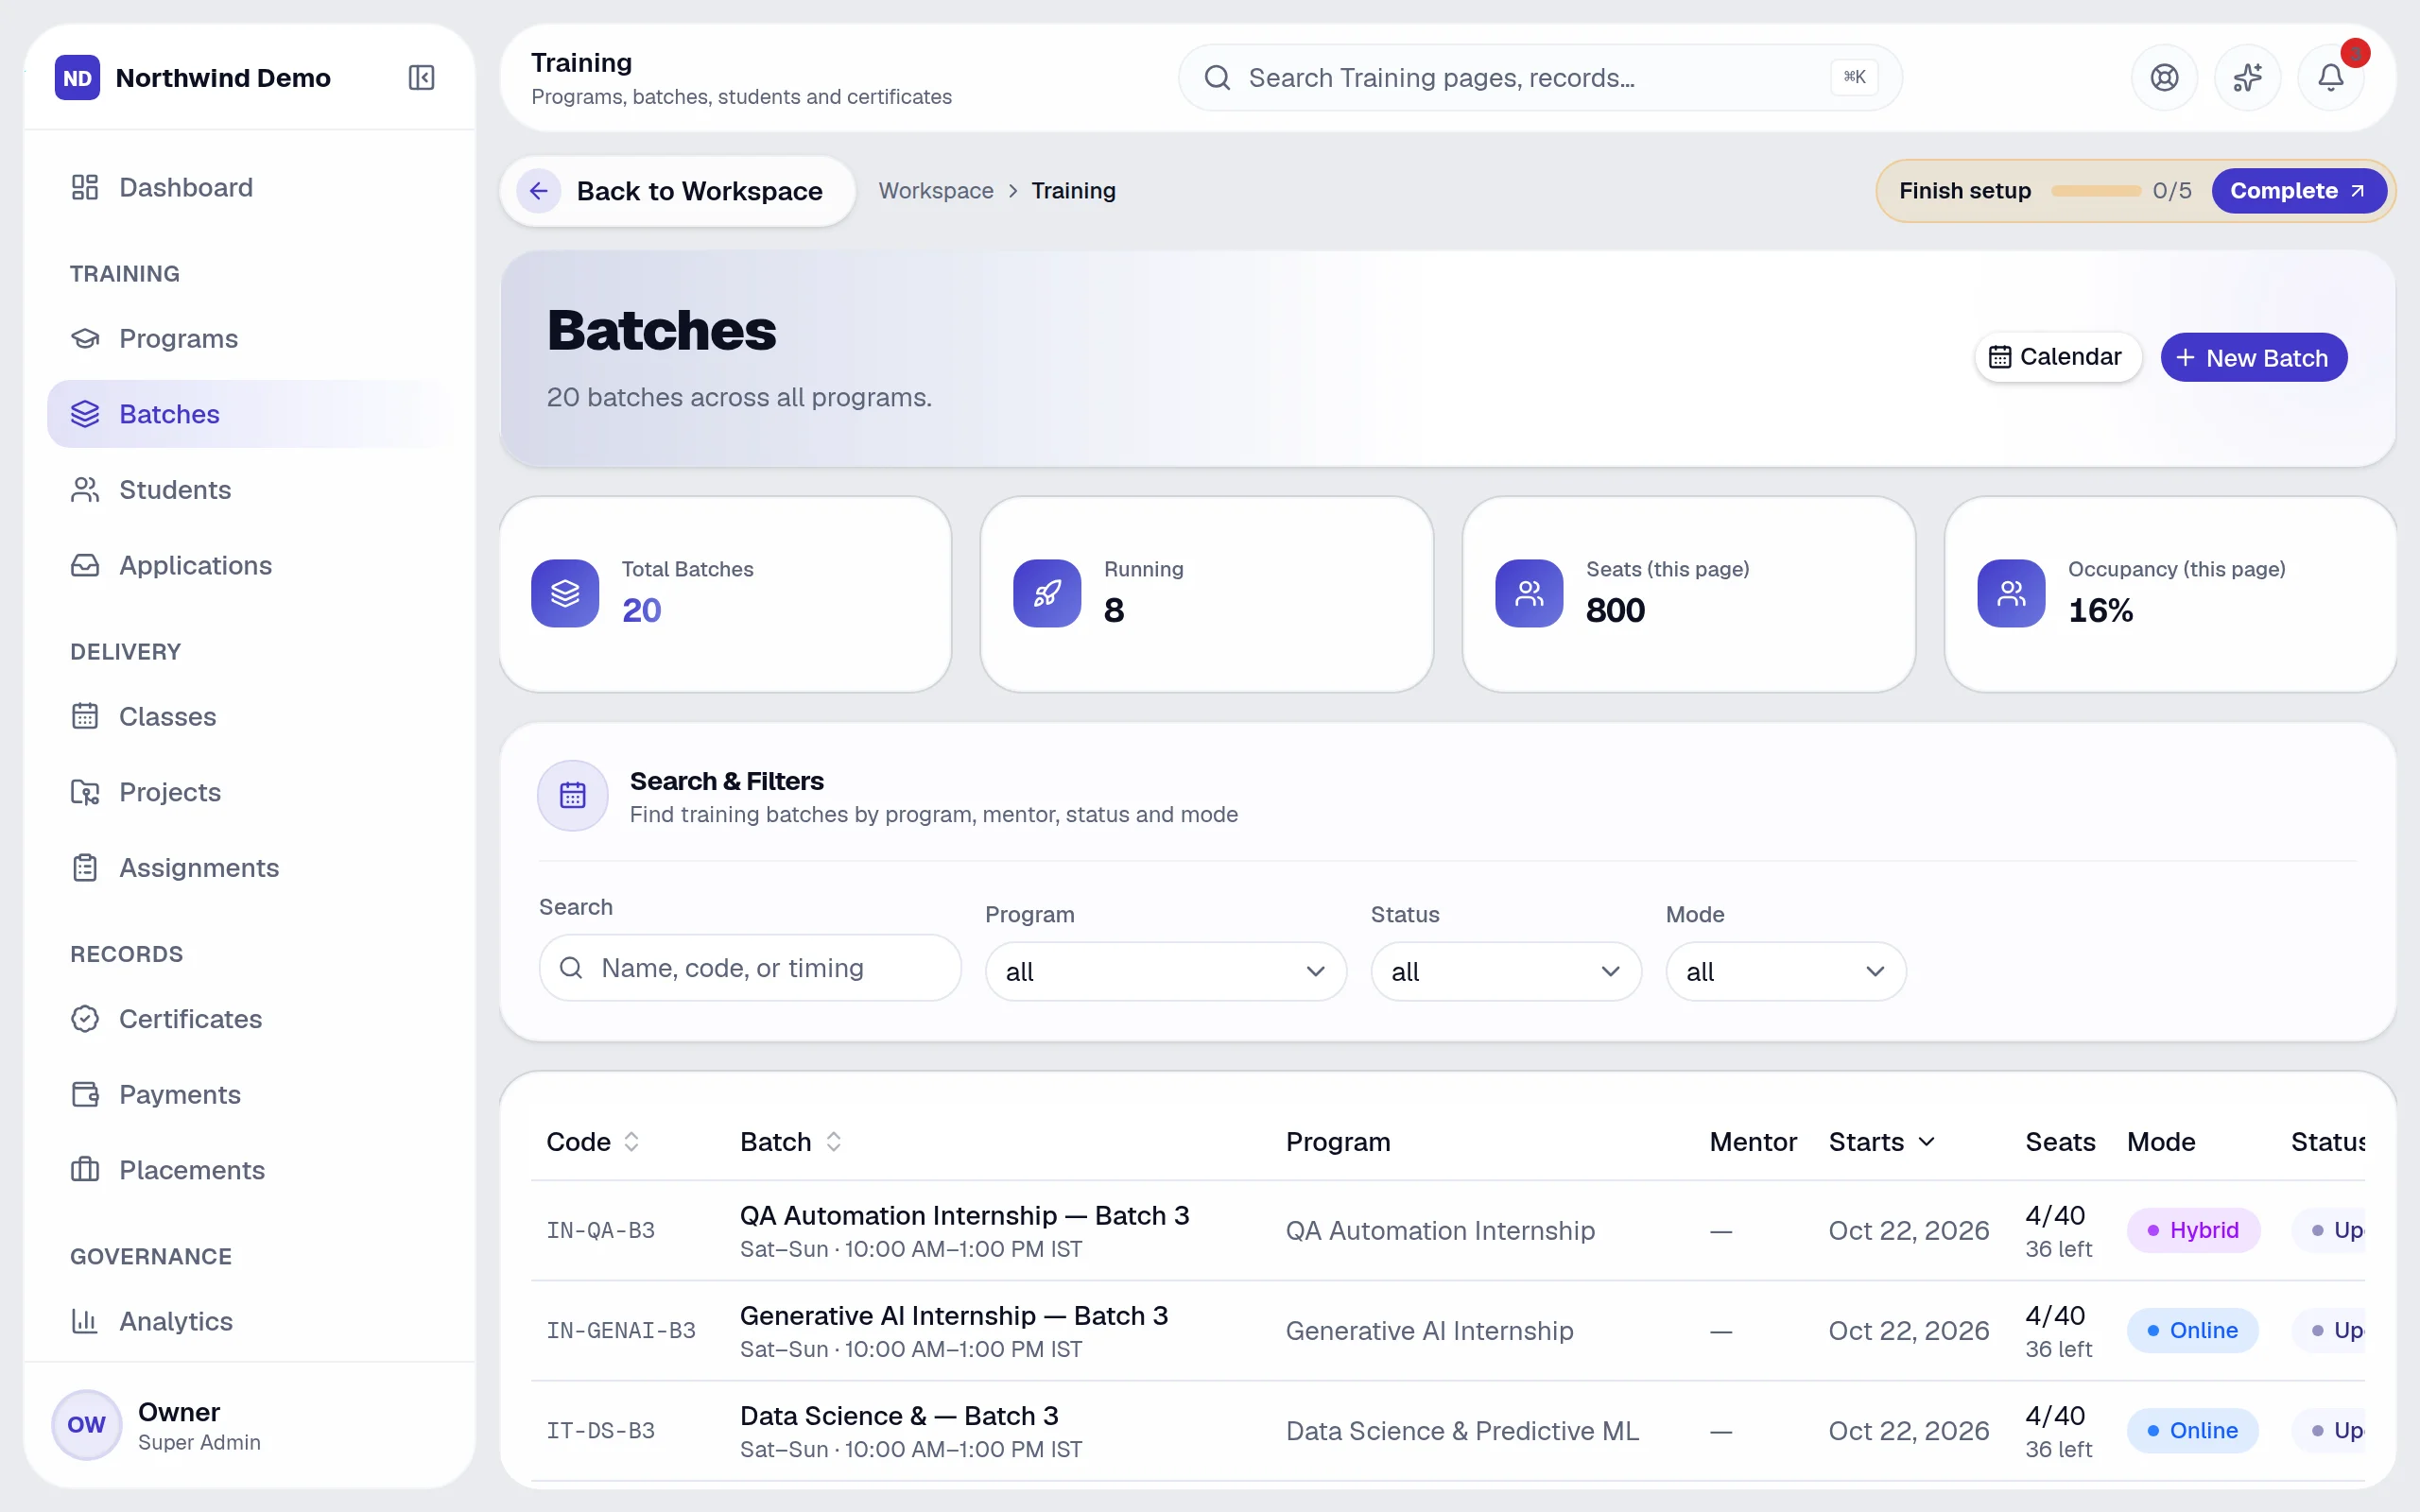This screenshot has width=2420, height=1512.
Task: Click the Assignments clipboard icon
Action: (x=85, y=867)
